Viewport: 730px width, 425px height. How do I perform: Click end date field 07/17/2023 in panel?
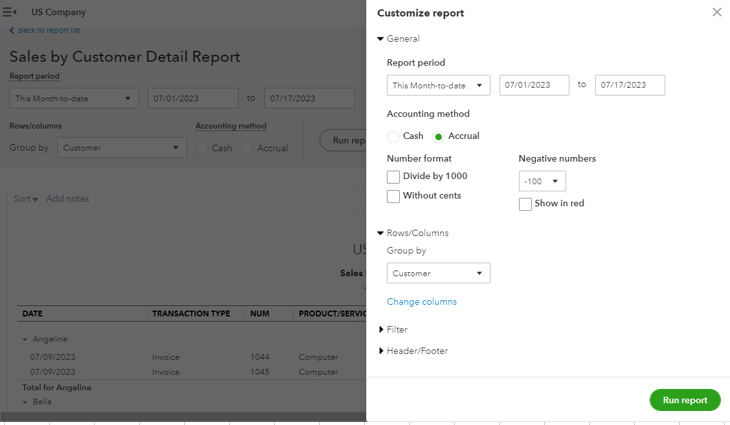coord(629,85)
